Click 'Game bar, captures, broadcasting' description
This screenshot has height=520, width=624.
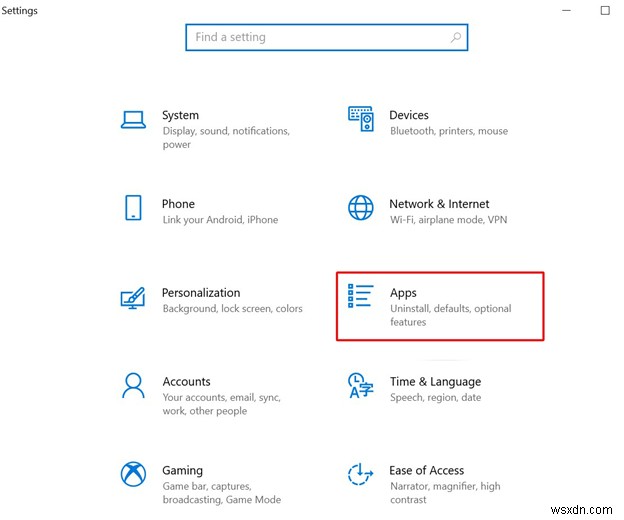pyautogui.click(x=222, y=493)
